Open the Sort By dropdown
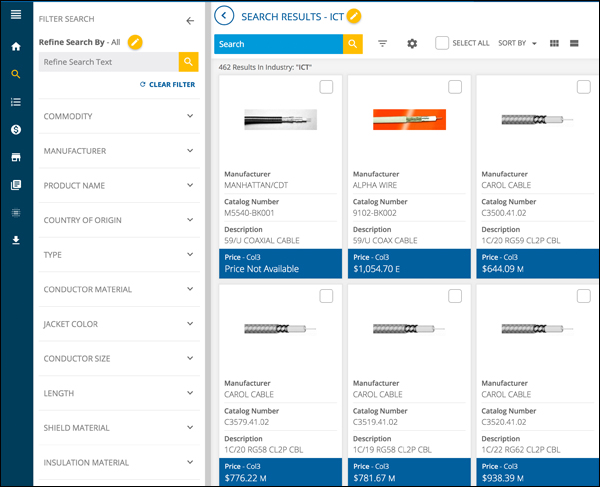Viewport: 600px width, 487px height. click(x=517, y=43)
